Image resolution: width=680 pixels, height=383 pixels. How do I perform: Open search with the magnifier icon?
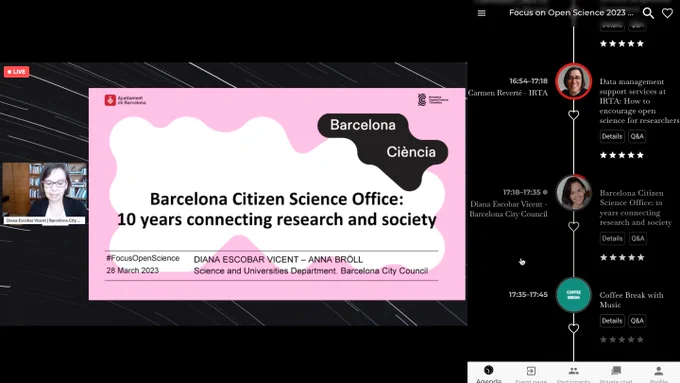648,13
